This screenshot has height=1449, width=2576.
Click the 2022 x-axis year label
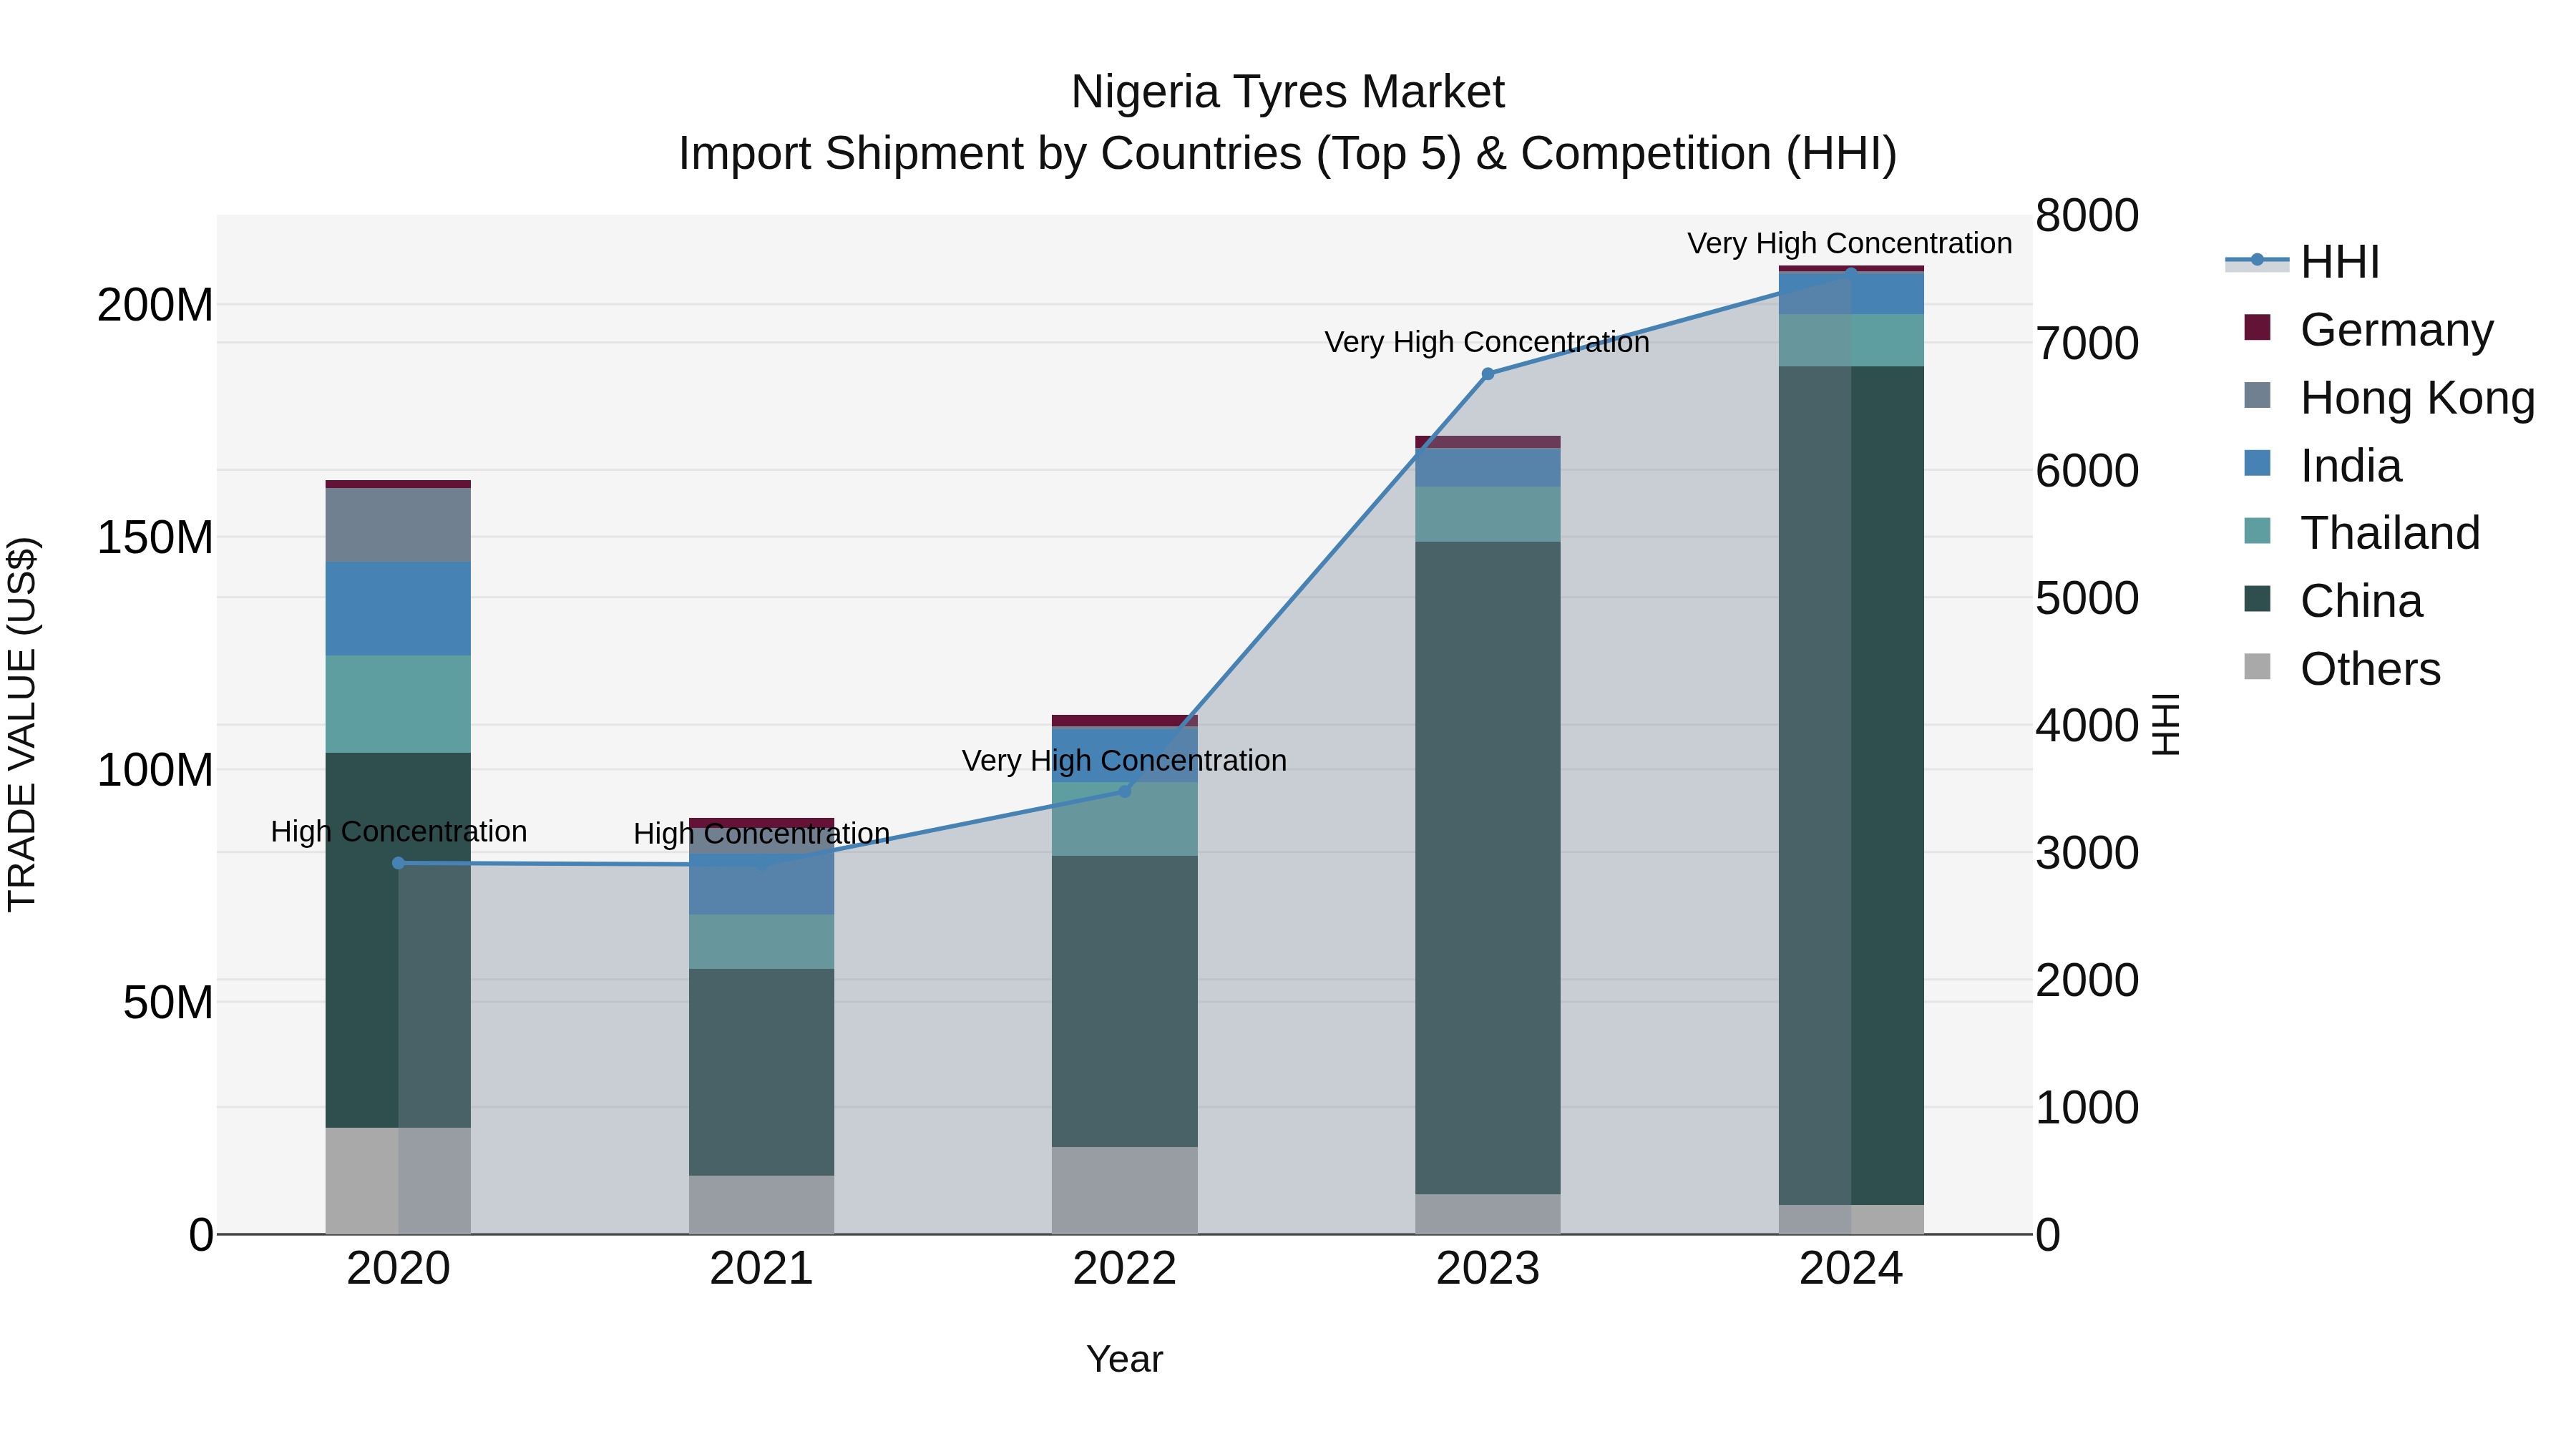[x=1124, y=1269]
